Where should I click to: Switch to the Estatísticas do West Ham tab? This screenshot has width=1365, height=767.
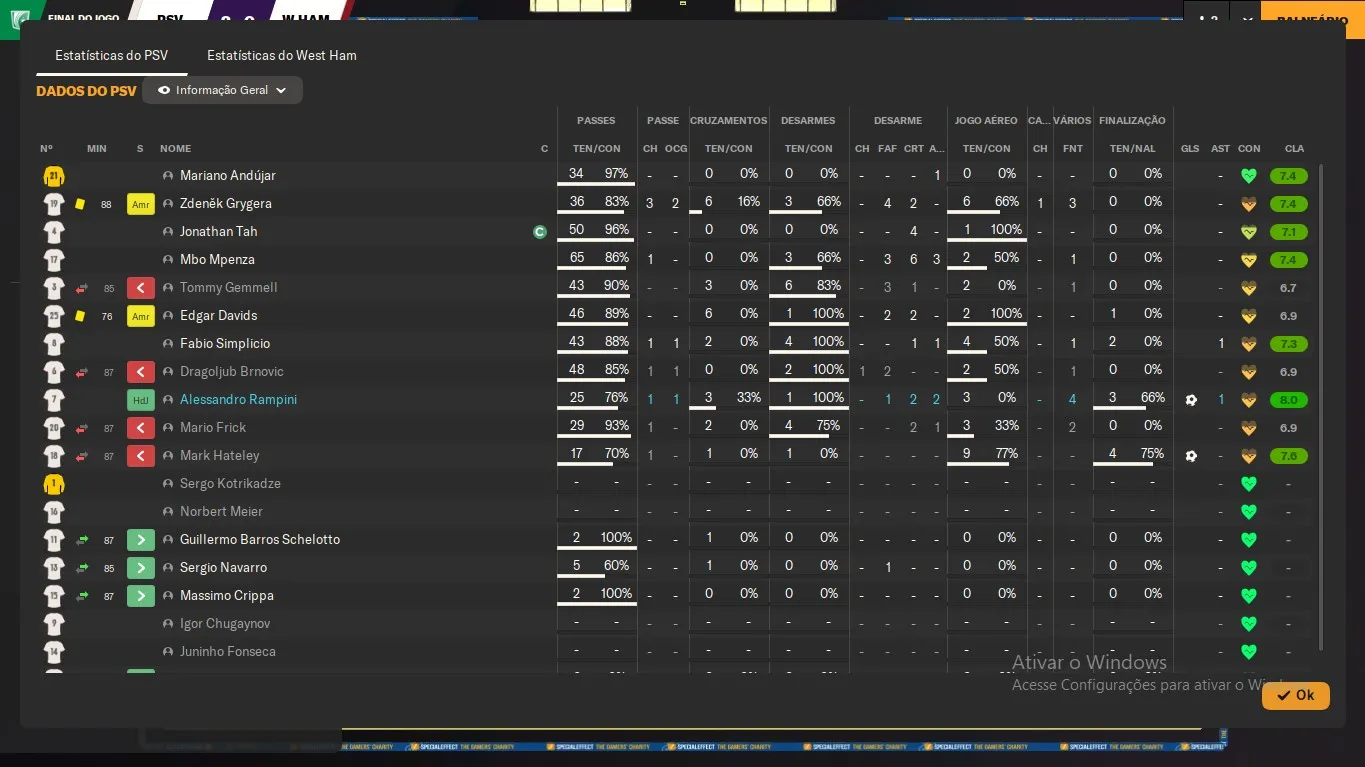pos(281,55)
